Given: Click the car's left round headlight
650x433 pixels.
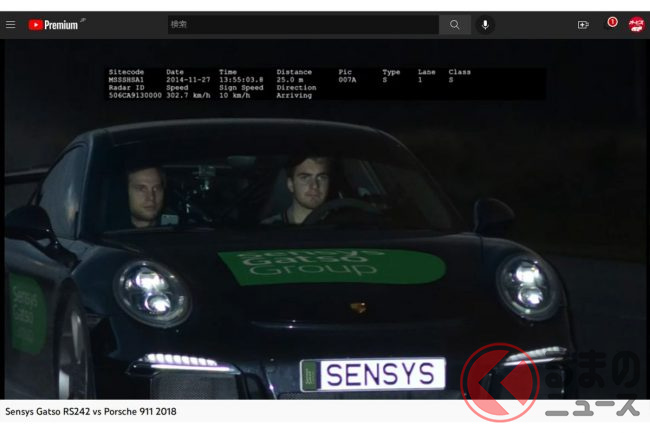Looking at the screenshot, I should click(x=152, y=292).
